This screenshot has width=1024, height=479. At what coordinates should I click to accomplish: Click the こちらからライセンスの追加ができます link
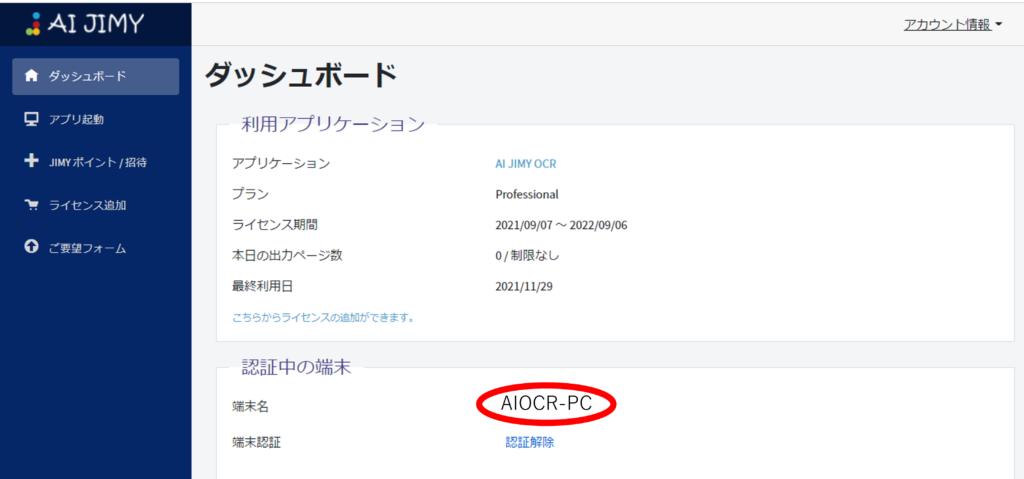(x=324, y=318)
